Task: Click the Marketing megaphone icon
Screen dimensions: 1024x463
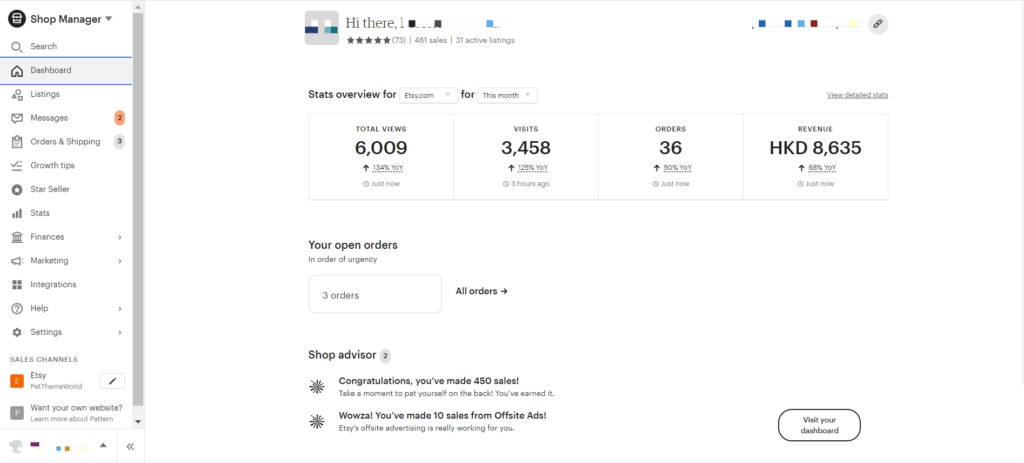Action: (17, 261)
